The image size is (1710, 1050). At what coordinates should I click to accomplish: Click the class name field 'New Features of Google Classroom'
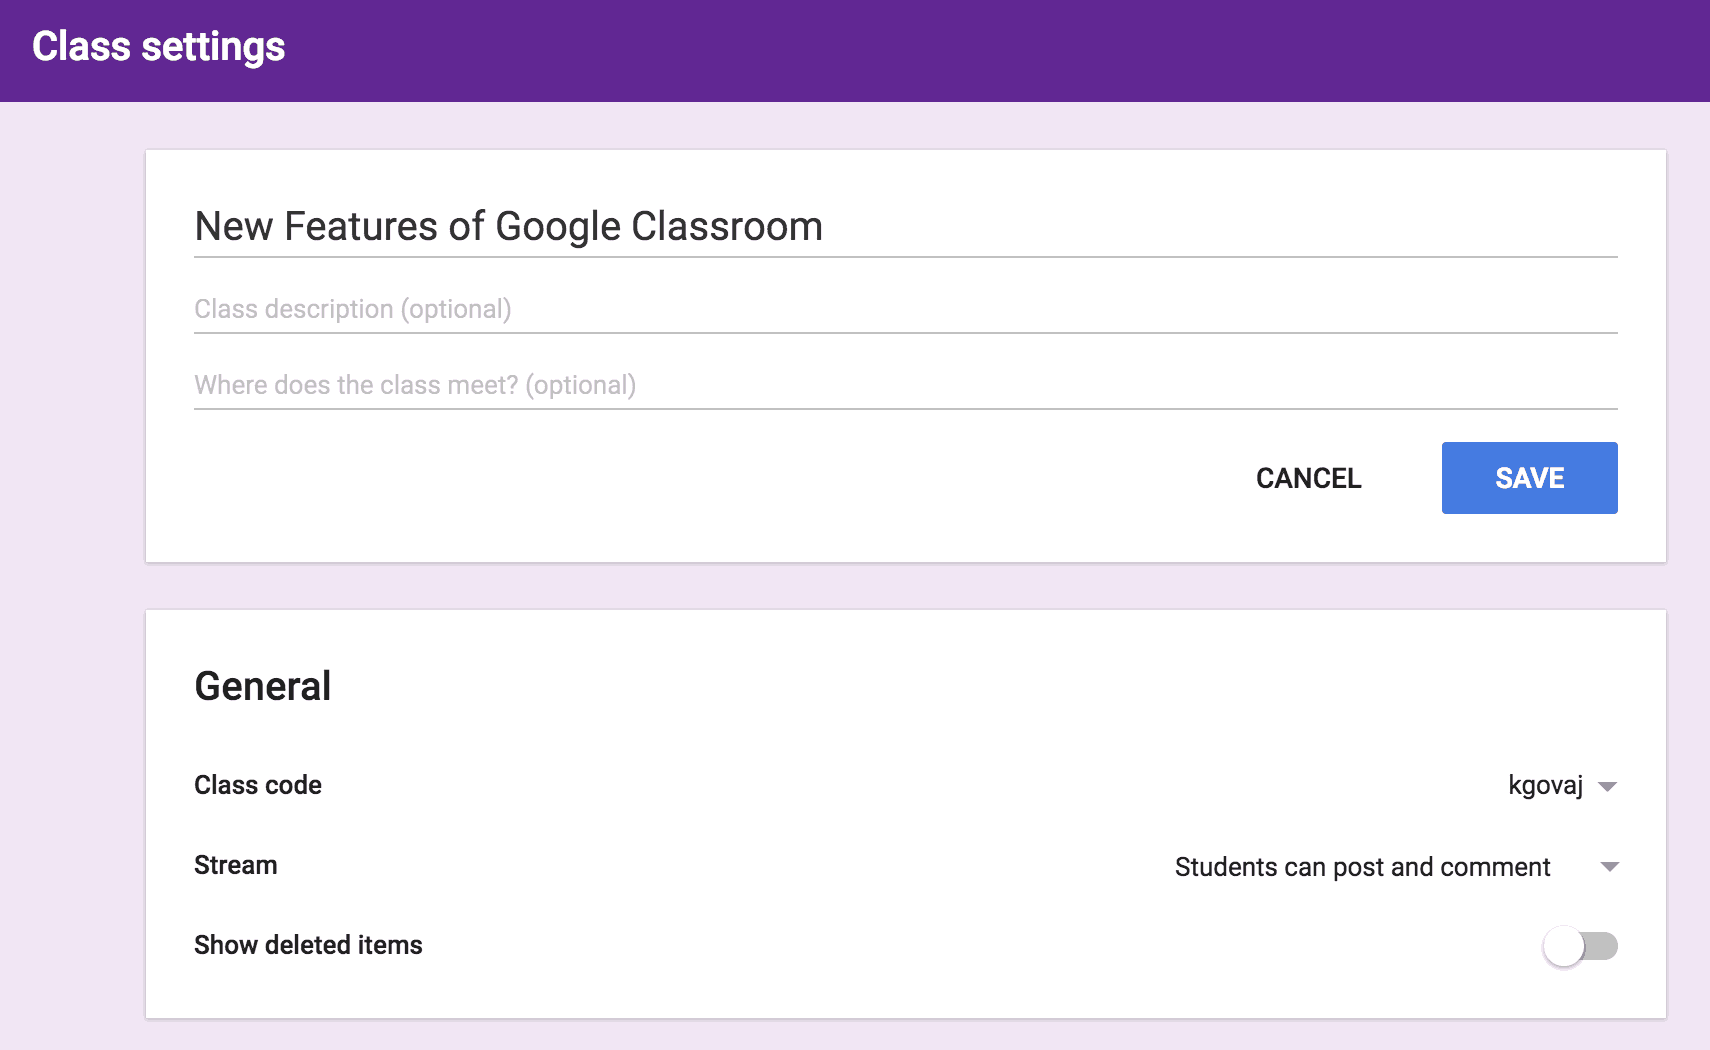click(x=905, y=227)
